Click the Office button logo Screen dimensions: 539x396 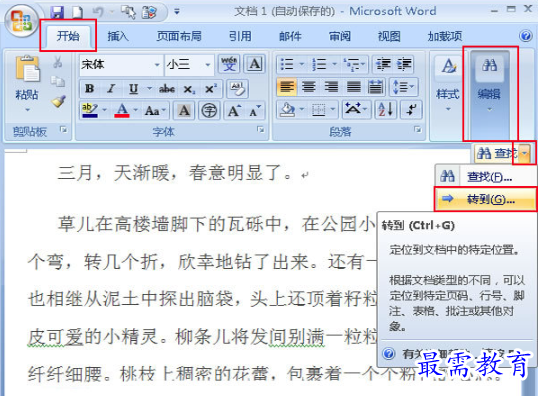pos(21,20)
